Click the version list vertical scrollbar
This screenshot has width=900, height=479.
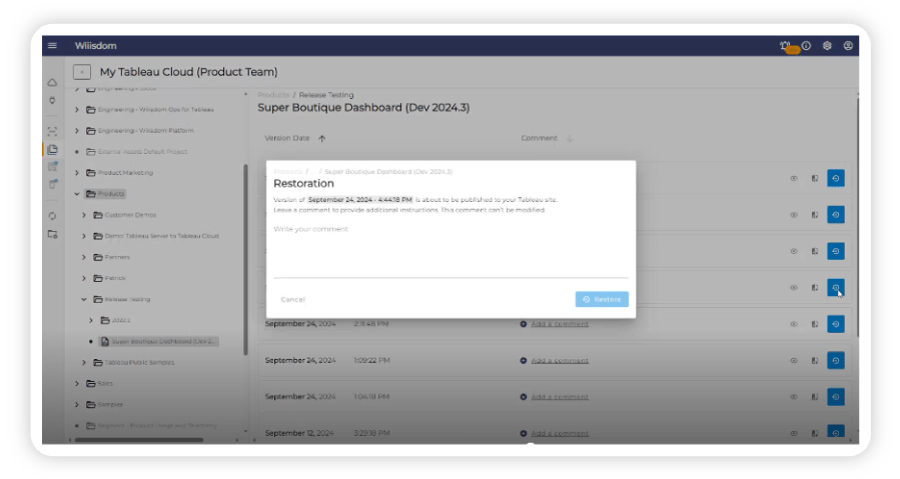pos(858,218)
